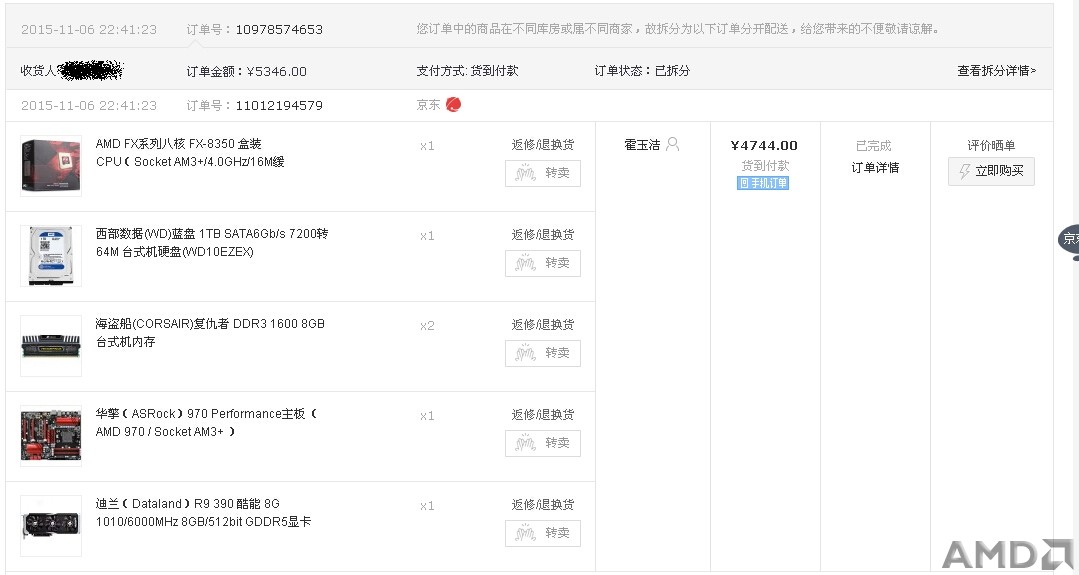The image size is (1079, 575).
Task: Click 返修/退换货 for the ASRock 970 motherboard
Action: pyautogui.click(x=543, y=415)
